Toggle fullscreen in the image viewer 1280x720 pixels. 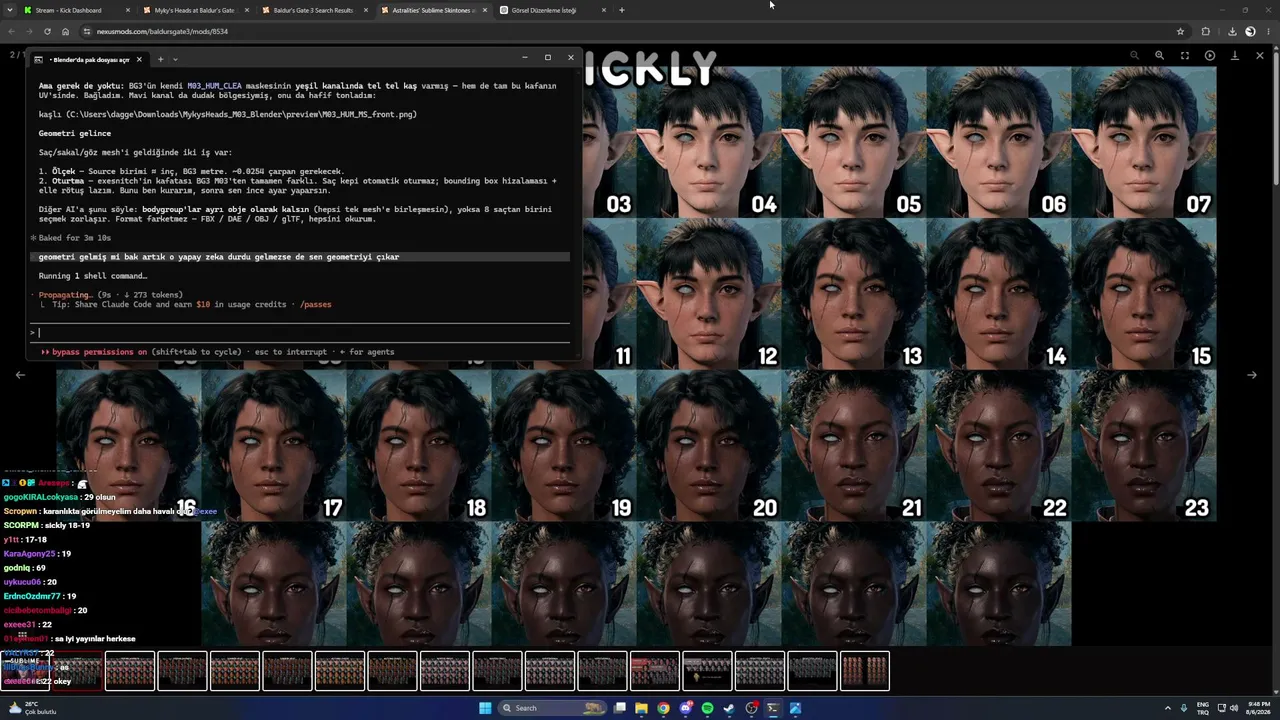point(1184,56)
